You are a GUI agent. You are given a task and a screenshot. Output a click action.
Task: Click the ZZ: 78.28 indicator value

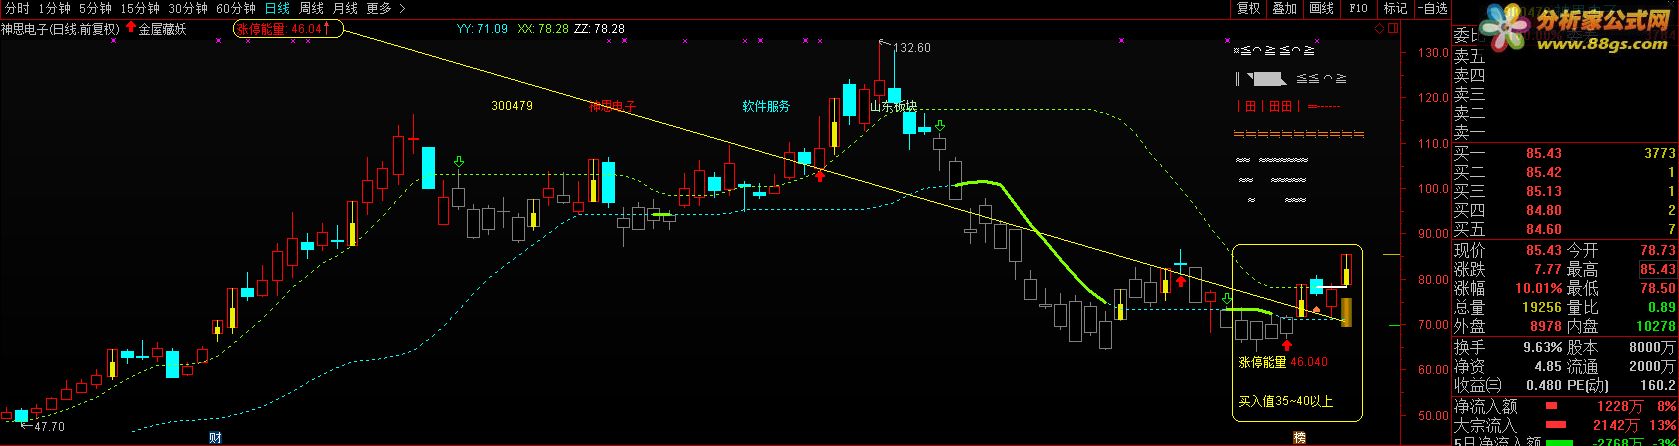(600, 29)
